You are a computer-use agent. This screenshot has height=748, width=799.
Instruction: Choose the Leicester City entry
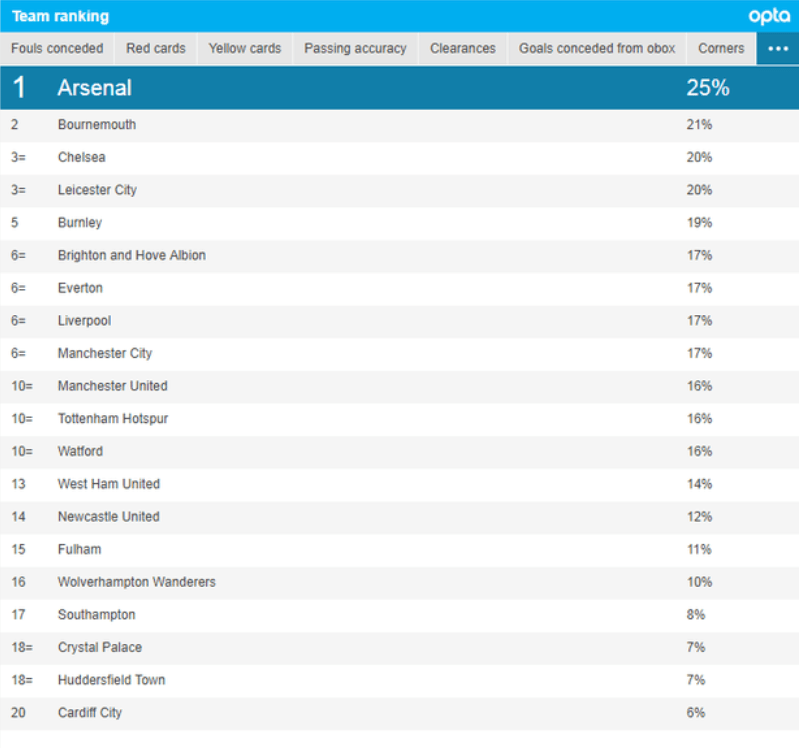tap(400, 190)
